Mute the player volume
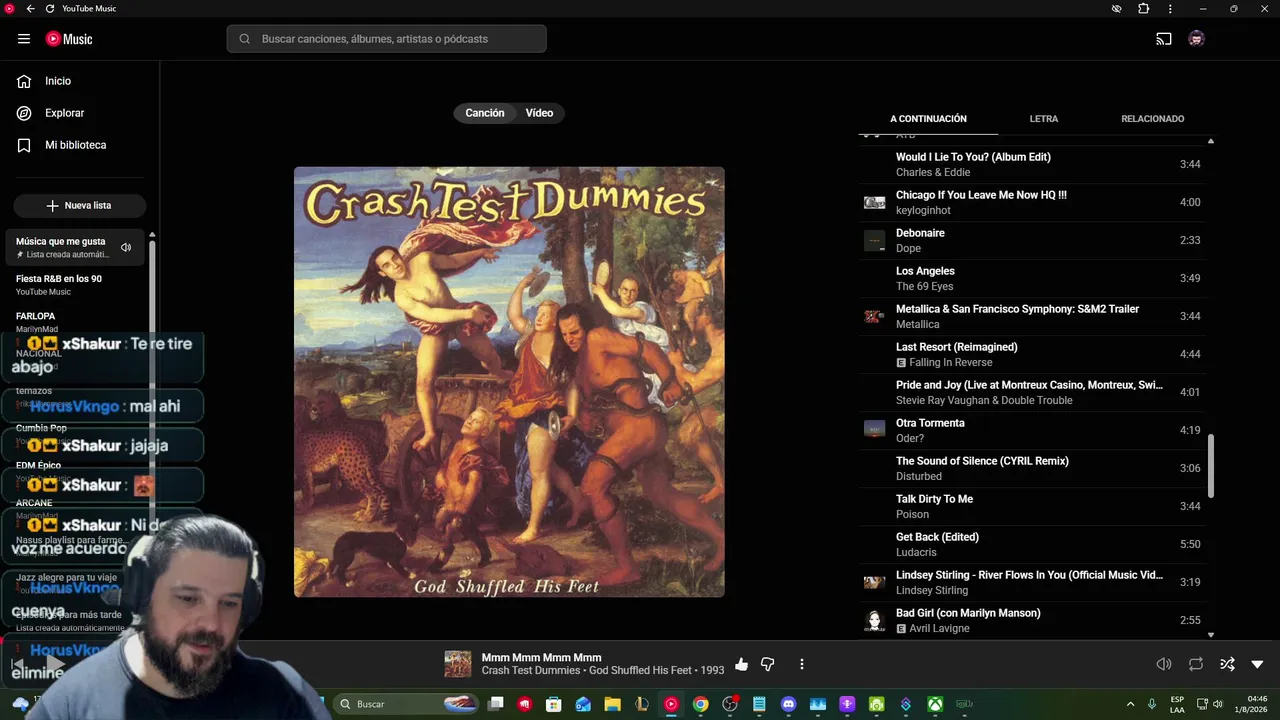Screen dimensions: 1280x720 coord(1164,664)
